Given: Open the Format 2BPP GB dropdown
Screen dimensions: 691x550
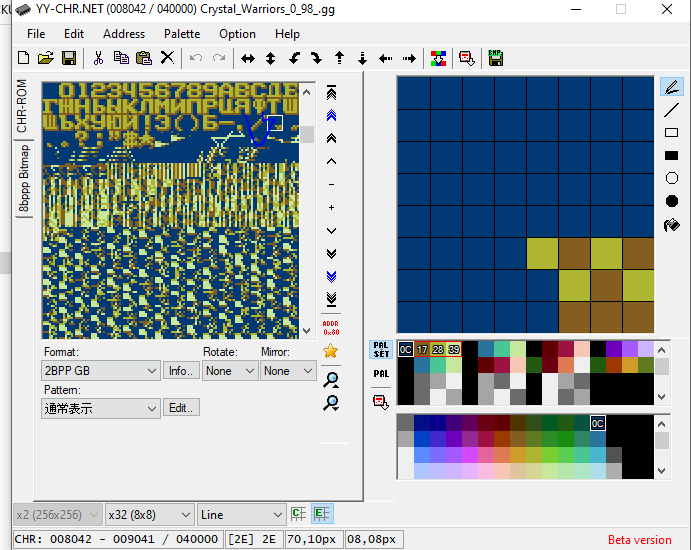Looking at the screenshot, I should click(x=101, y=371).
